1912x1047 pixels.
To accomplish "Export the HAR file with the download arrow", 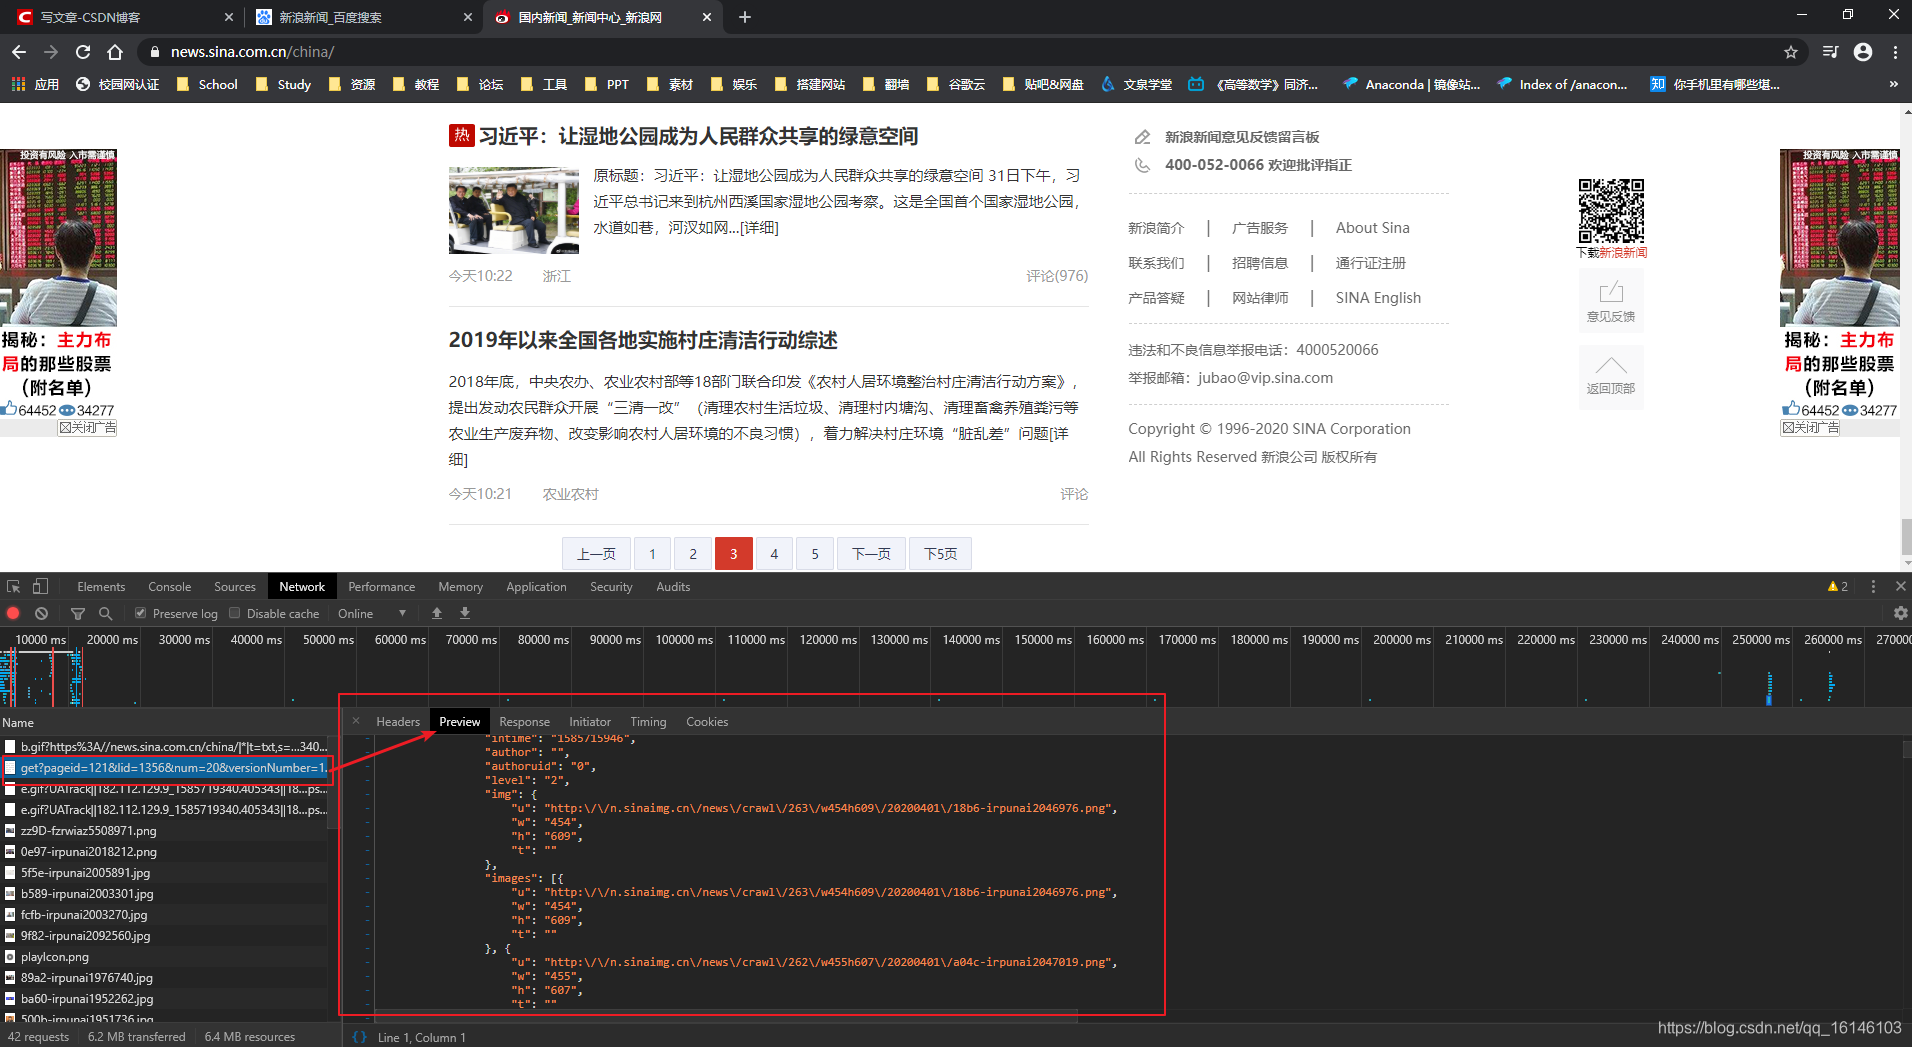I will [x=465, y=614].
